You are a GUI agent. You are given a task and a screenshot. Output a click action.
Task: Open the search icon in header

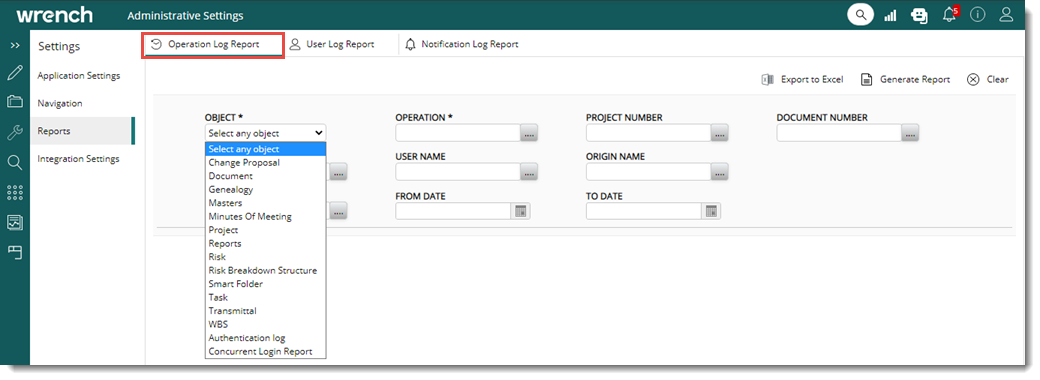(860, 15)
